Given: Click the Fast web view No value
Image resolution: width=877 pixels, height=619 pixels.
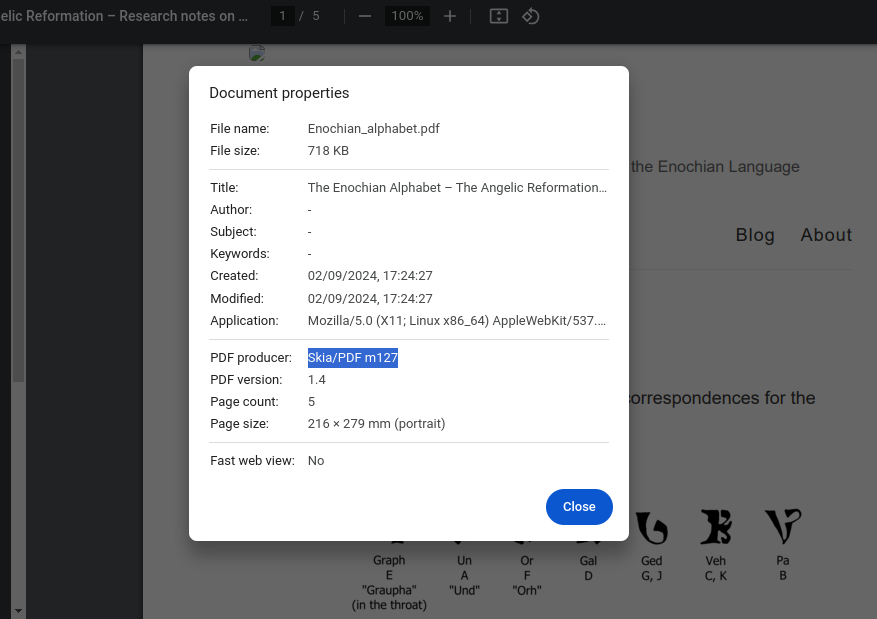Looking at the screenshot, I should point(315,461).
